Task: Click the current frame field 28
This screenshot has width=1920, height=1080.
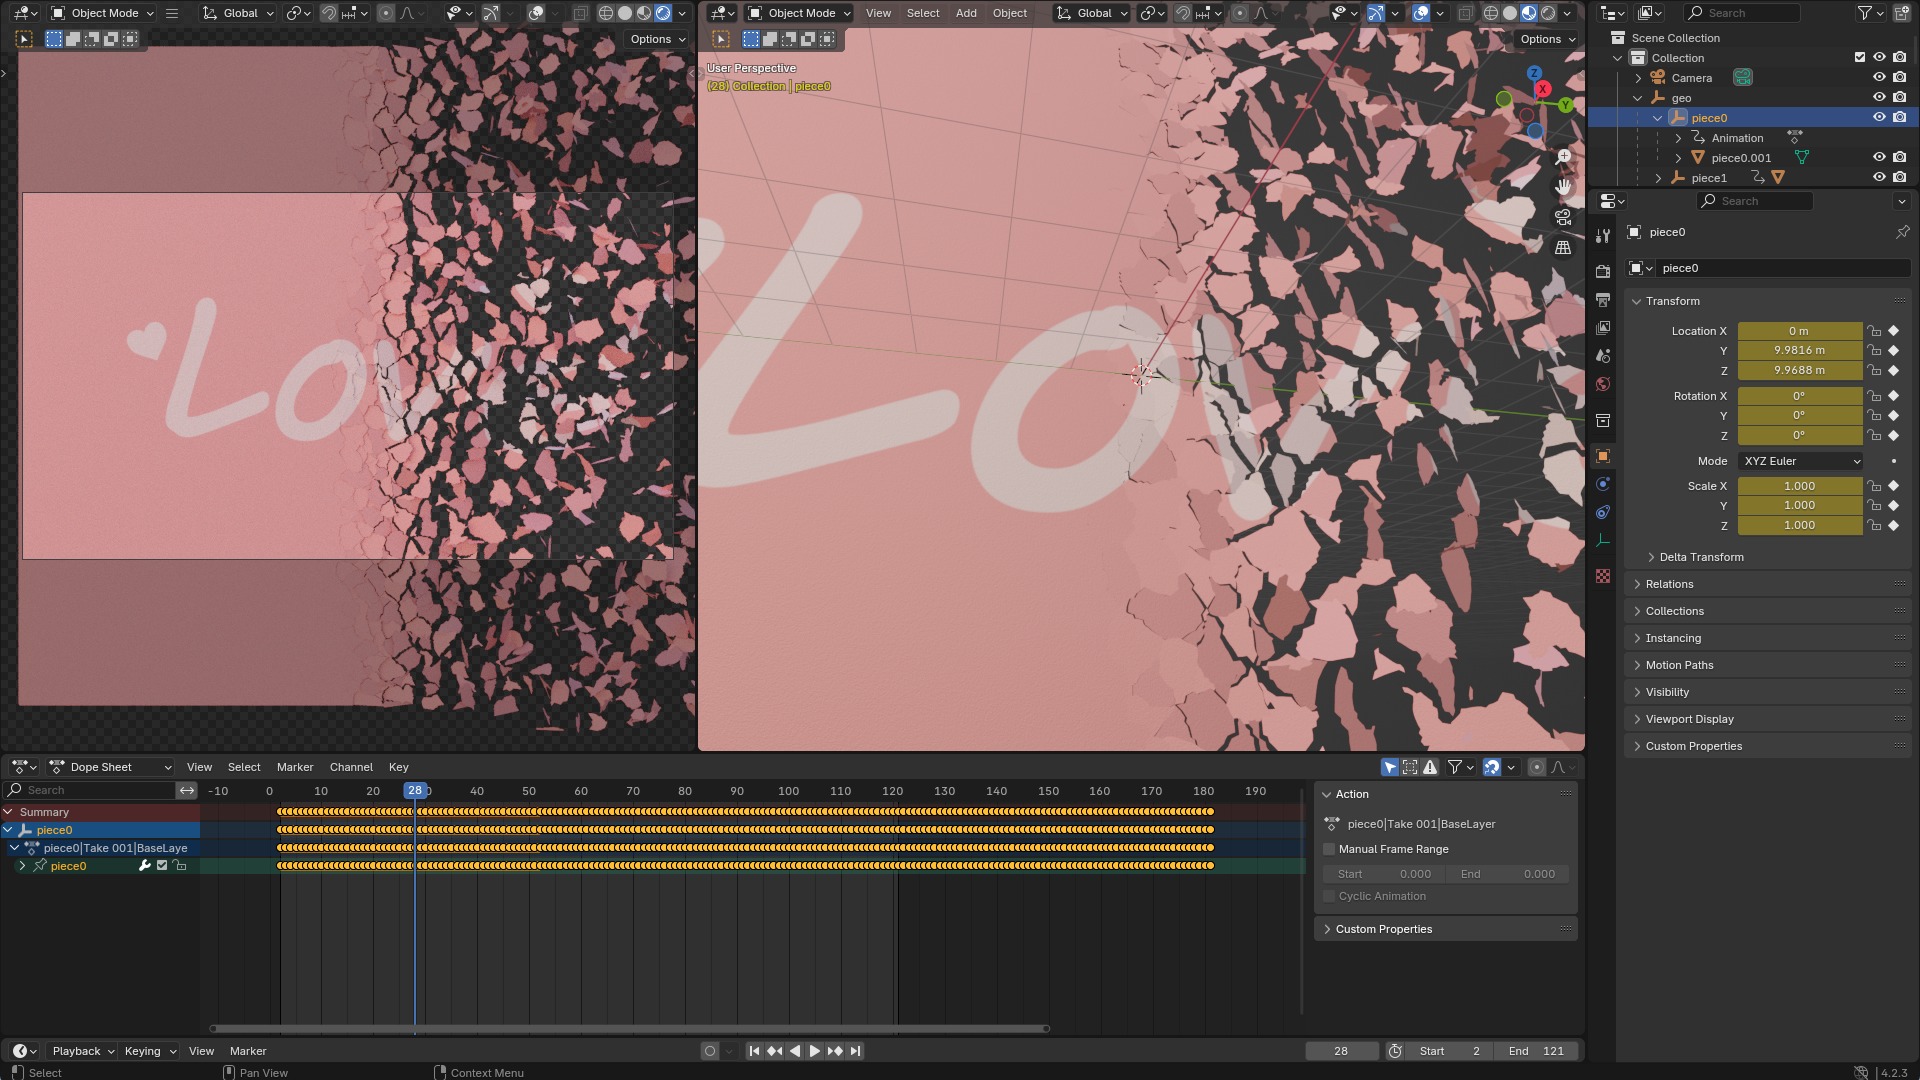Action: point(1341,1051)
